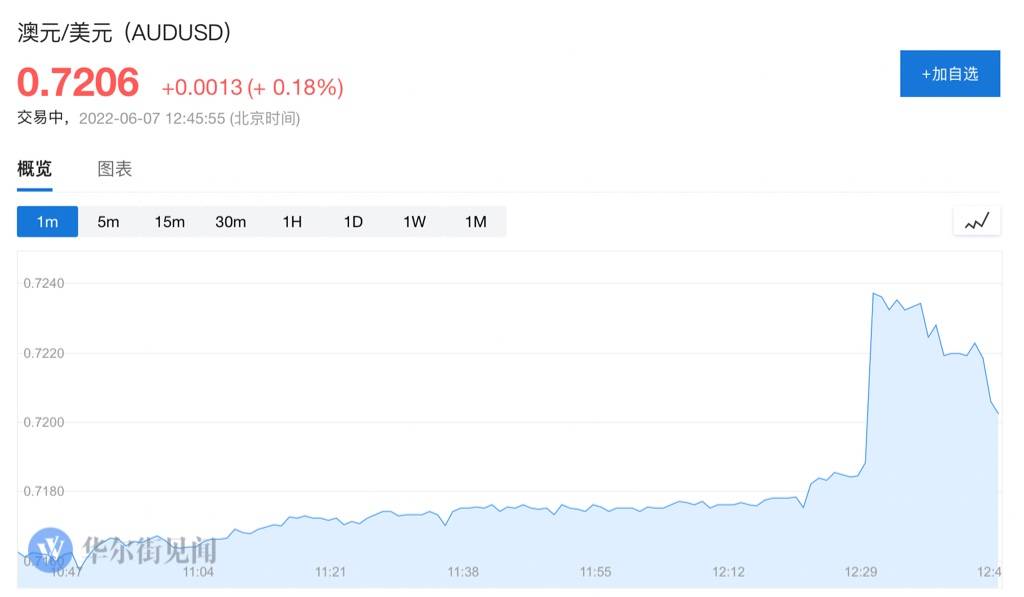Open the 概览 tab

[x=35, y=169]
